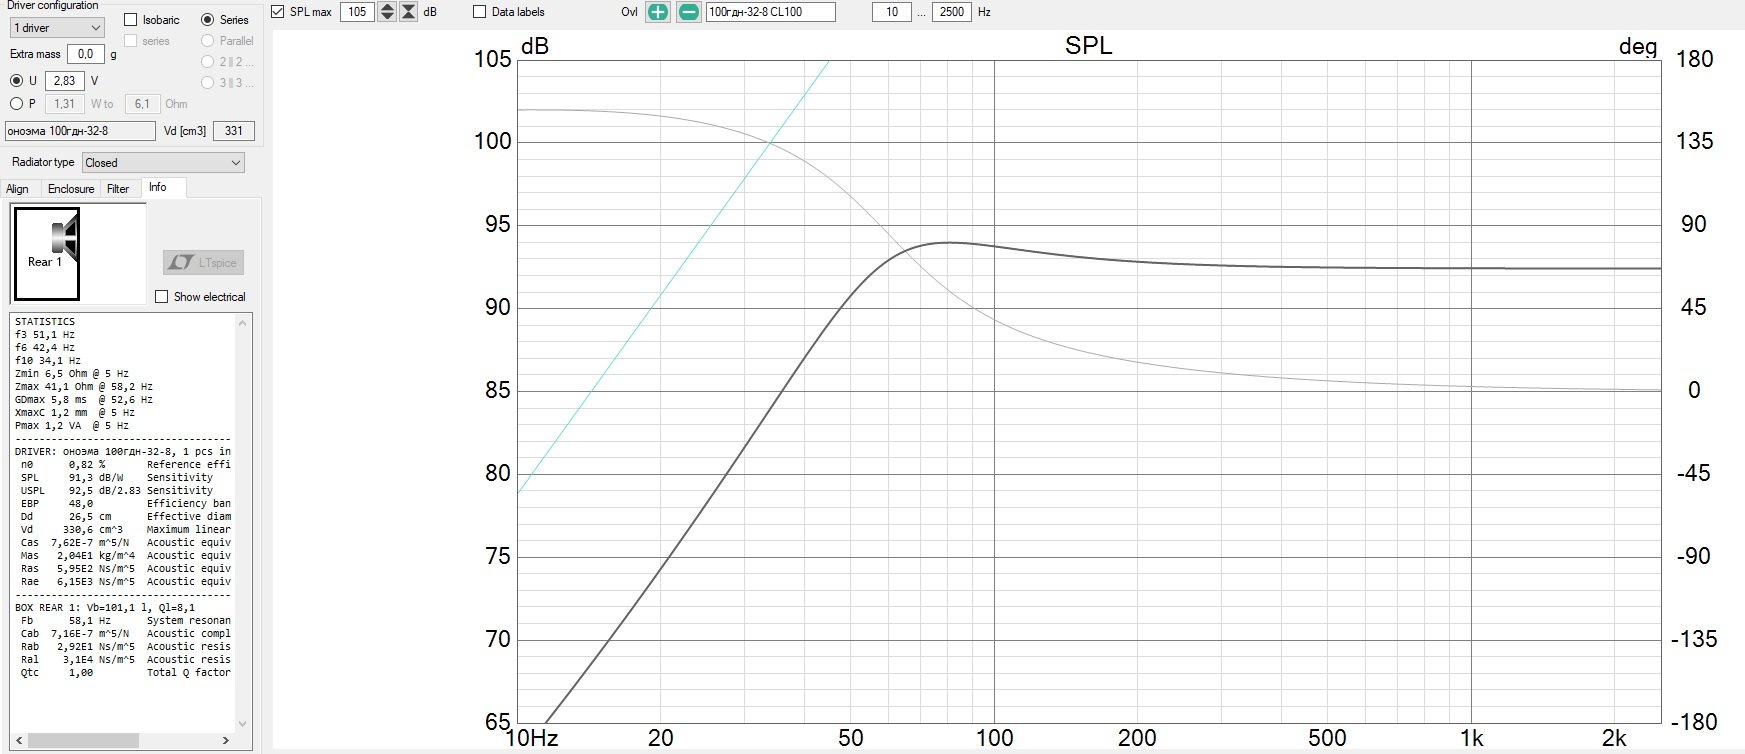Choose the P power radio button
The image size is (1745, 754).
click(x=16, y=104)
